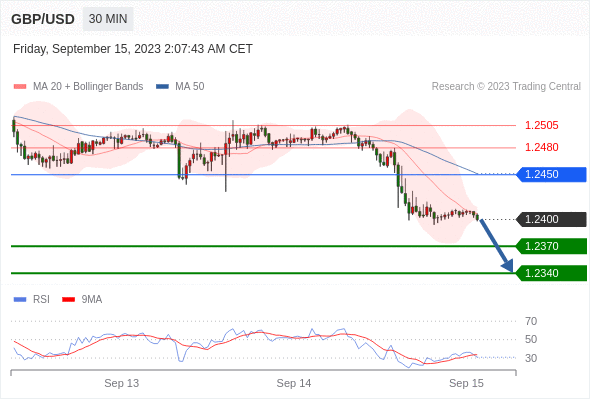Click the MA 50 legend blue swatch
This screenshot has height=400, width=590.
click(x=162, y=87)
